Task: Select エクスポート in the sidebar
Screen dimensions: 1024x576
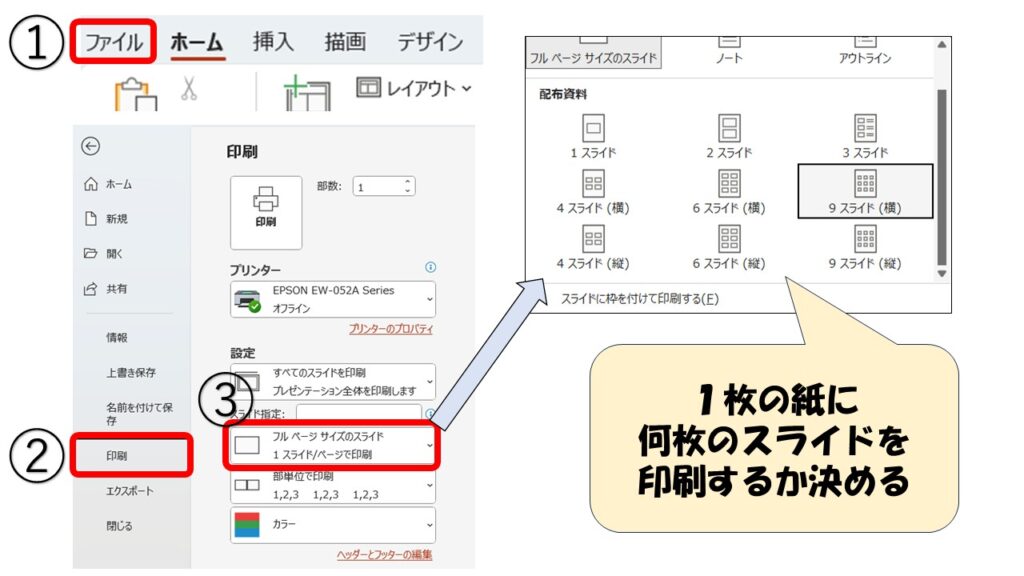Action: click(129, 491)
